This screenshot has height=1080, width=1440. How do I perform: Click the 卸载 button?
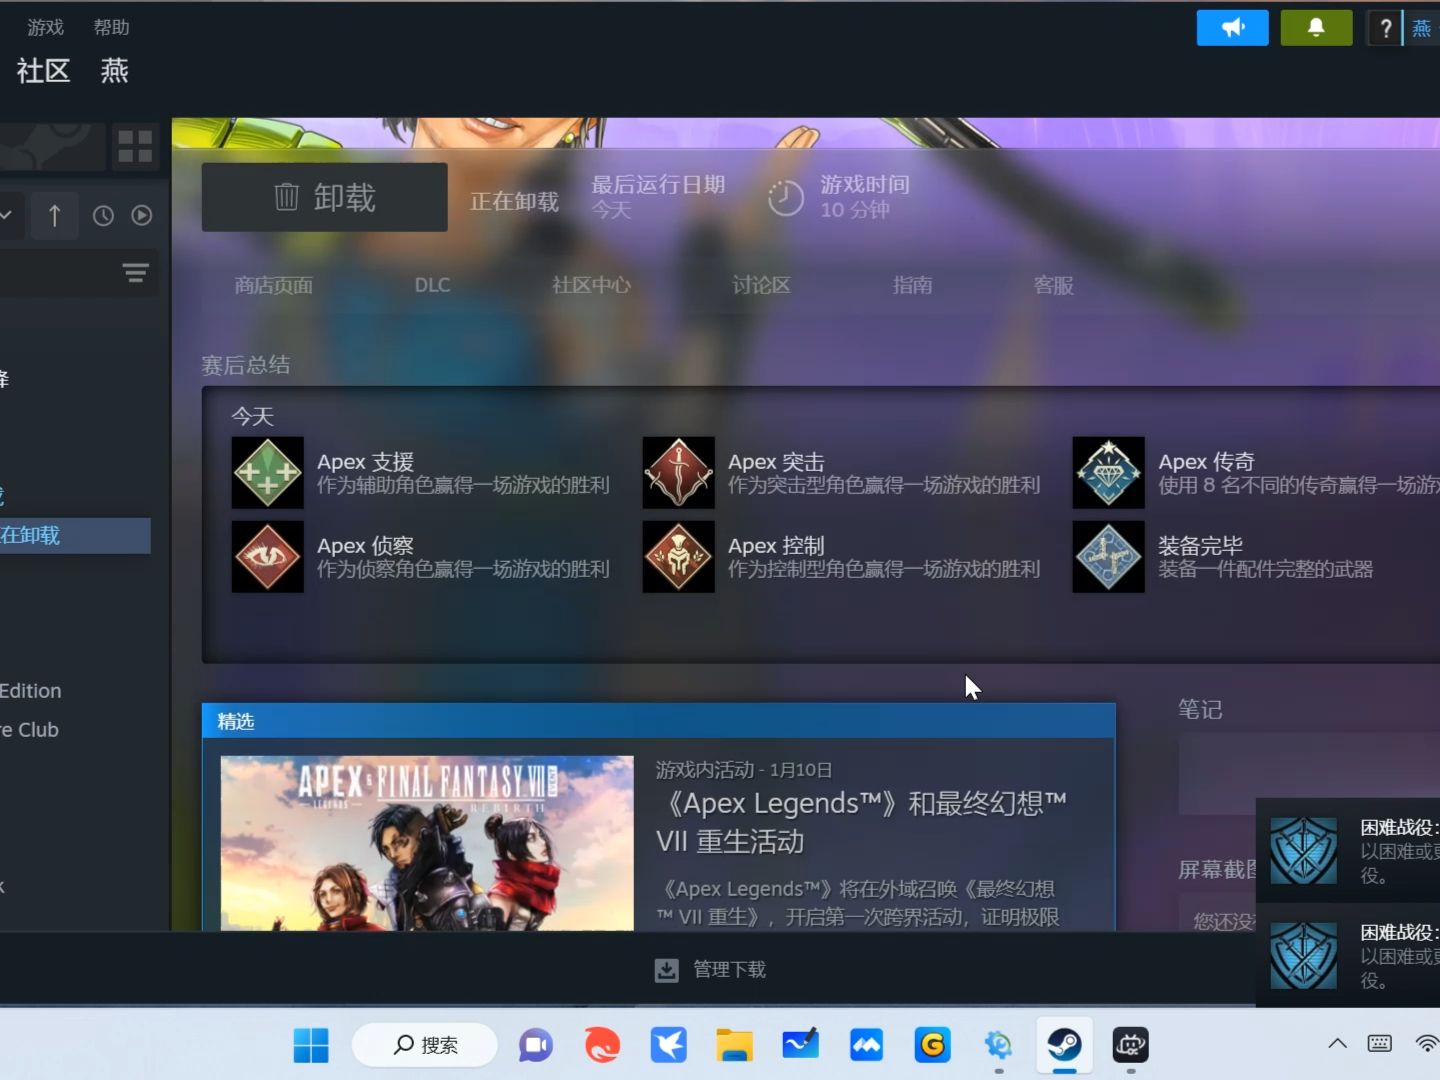325,197
